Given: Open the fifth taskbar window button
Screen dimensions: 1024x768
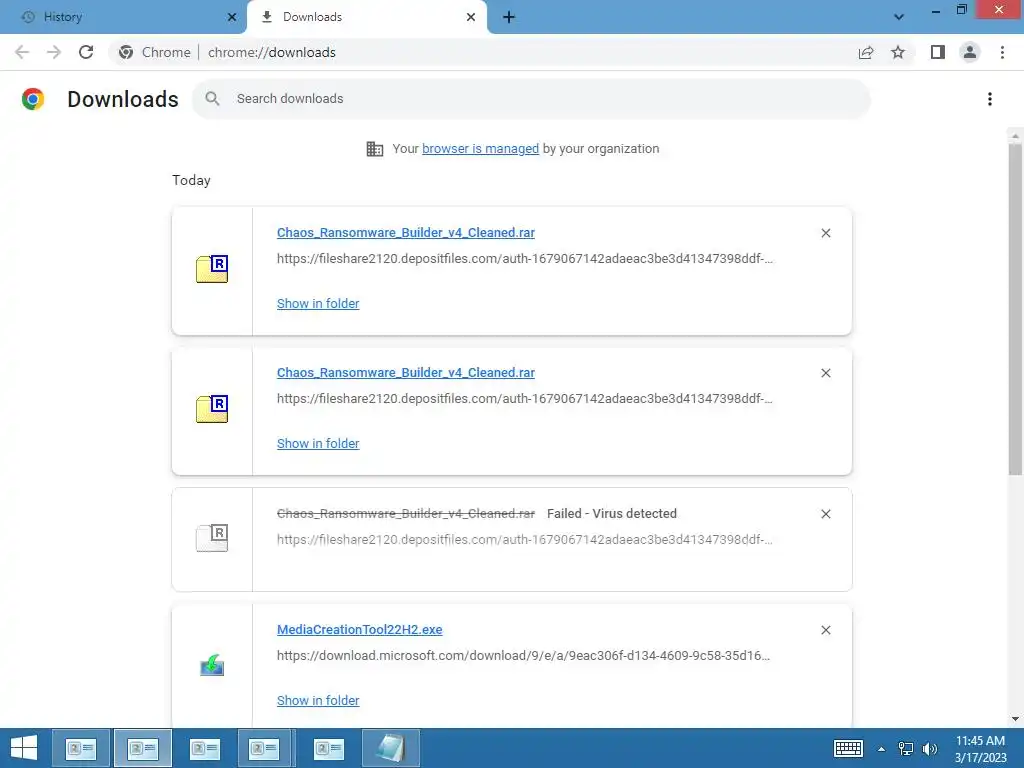Looking at the screenshot, I should click(328, 748).
